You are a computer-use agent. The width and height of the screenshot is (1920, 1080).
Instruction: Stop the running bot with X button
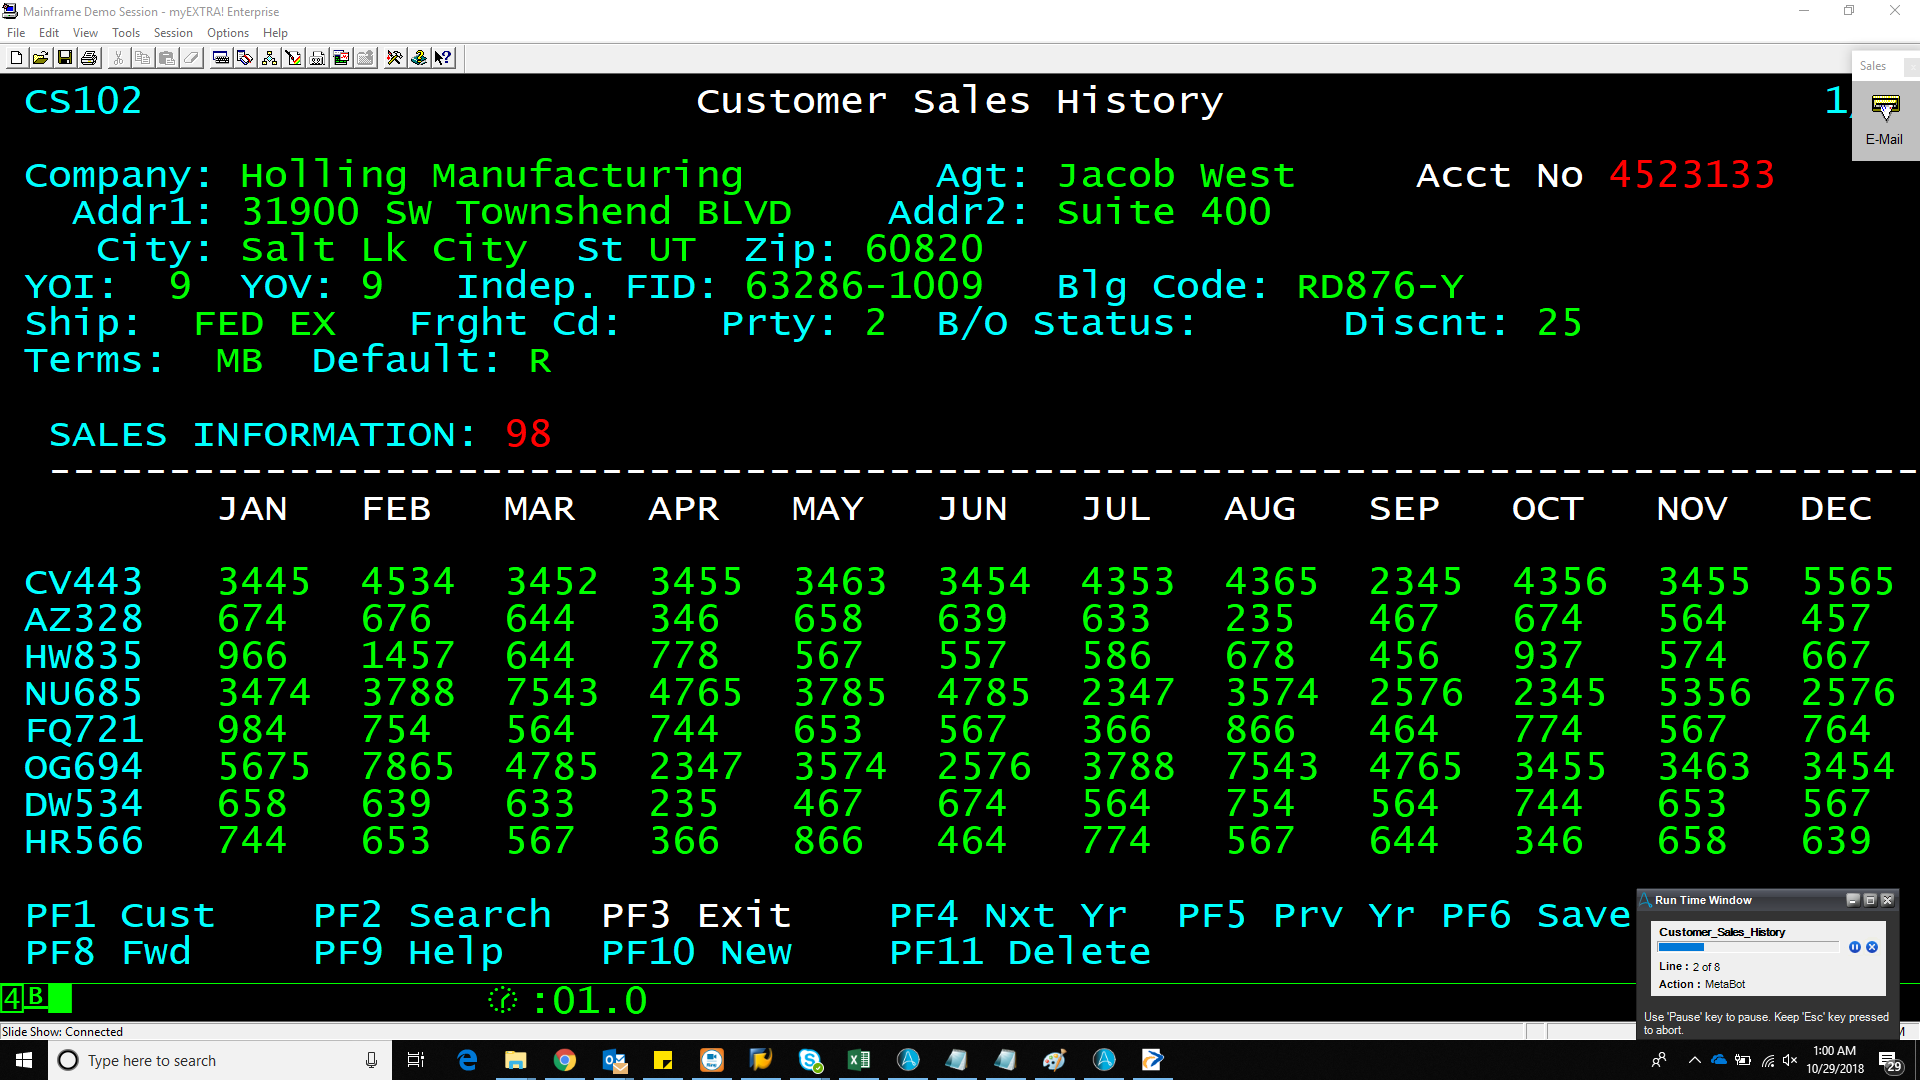pyautogui.click(x=1872, y=947)
